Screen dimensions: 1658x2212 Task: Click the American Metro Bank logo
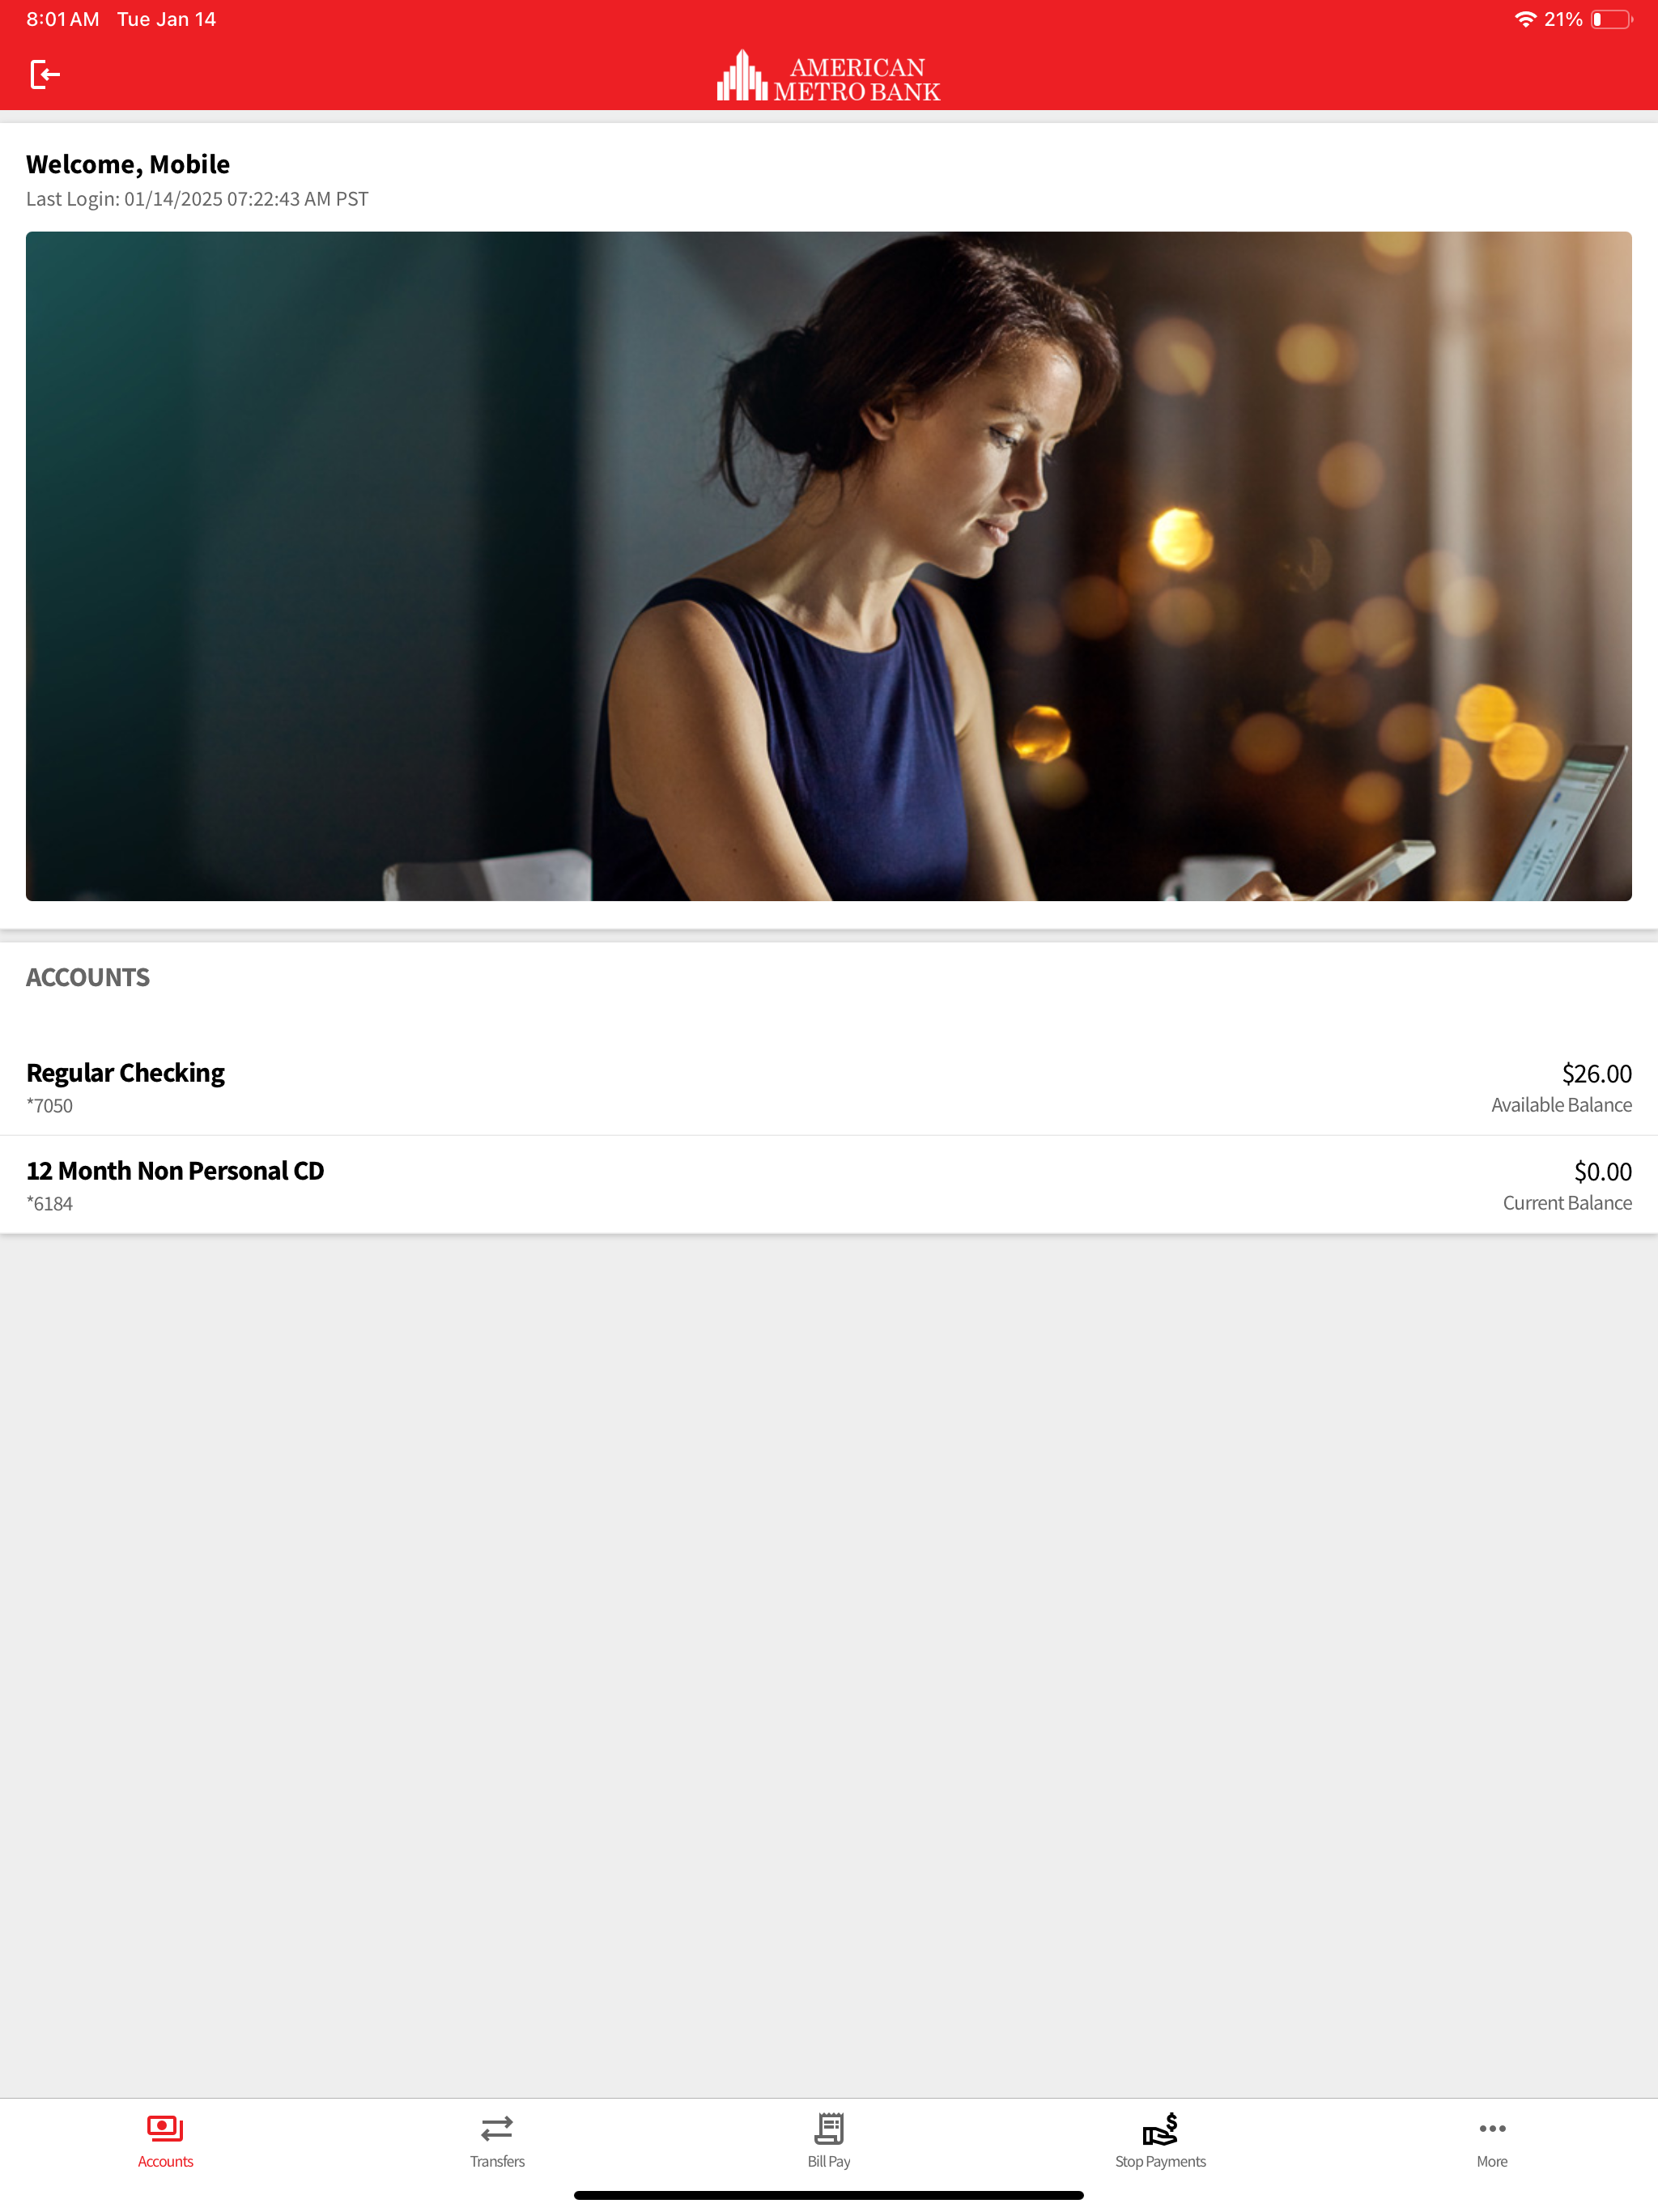pos(829,76)
